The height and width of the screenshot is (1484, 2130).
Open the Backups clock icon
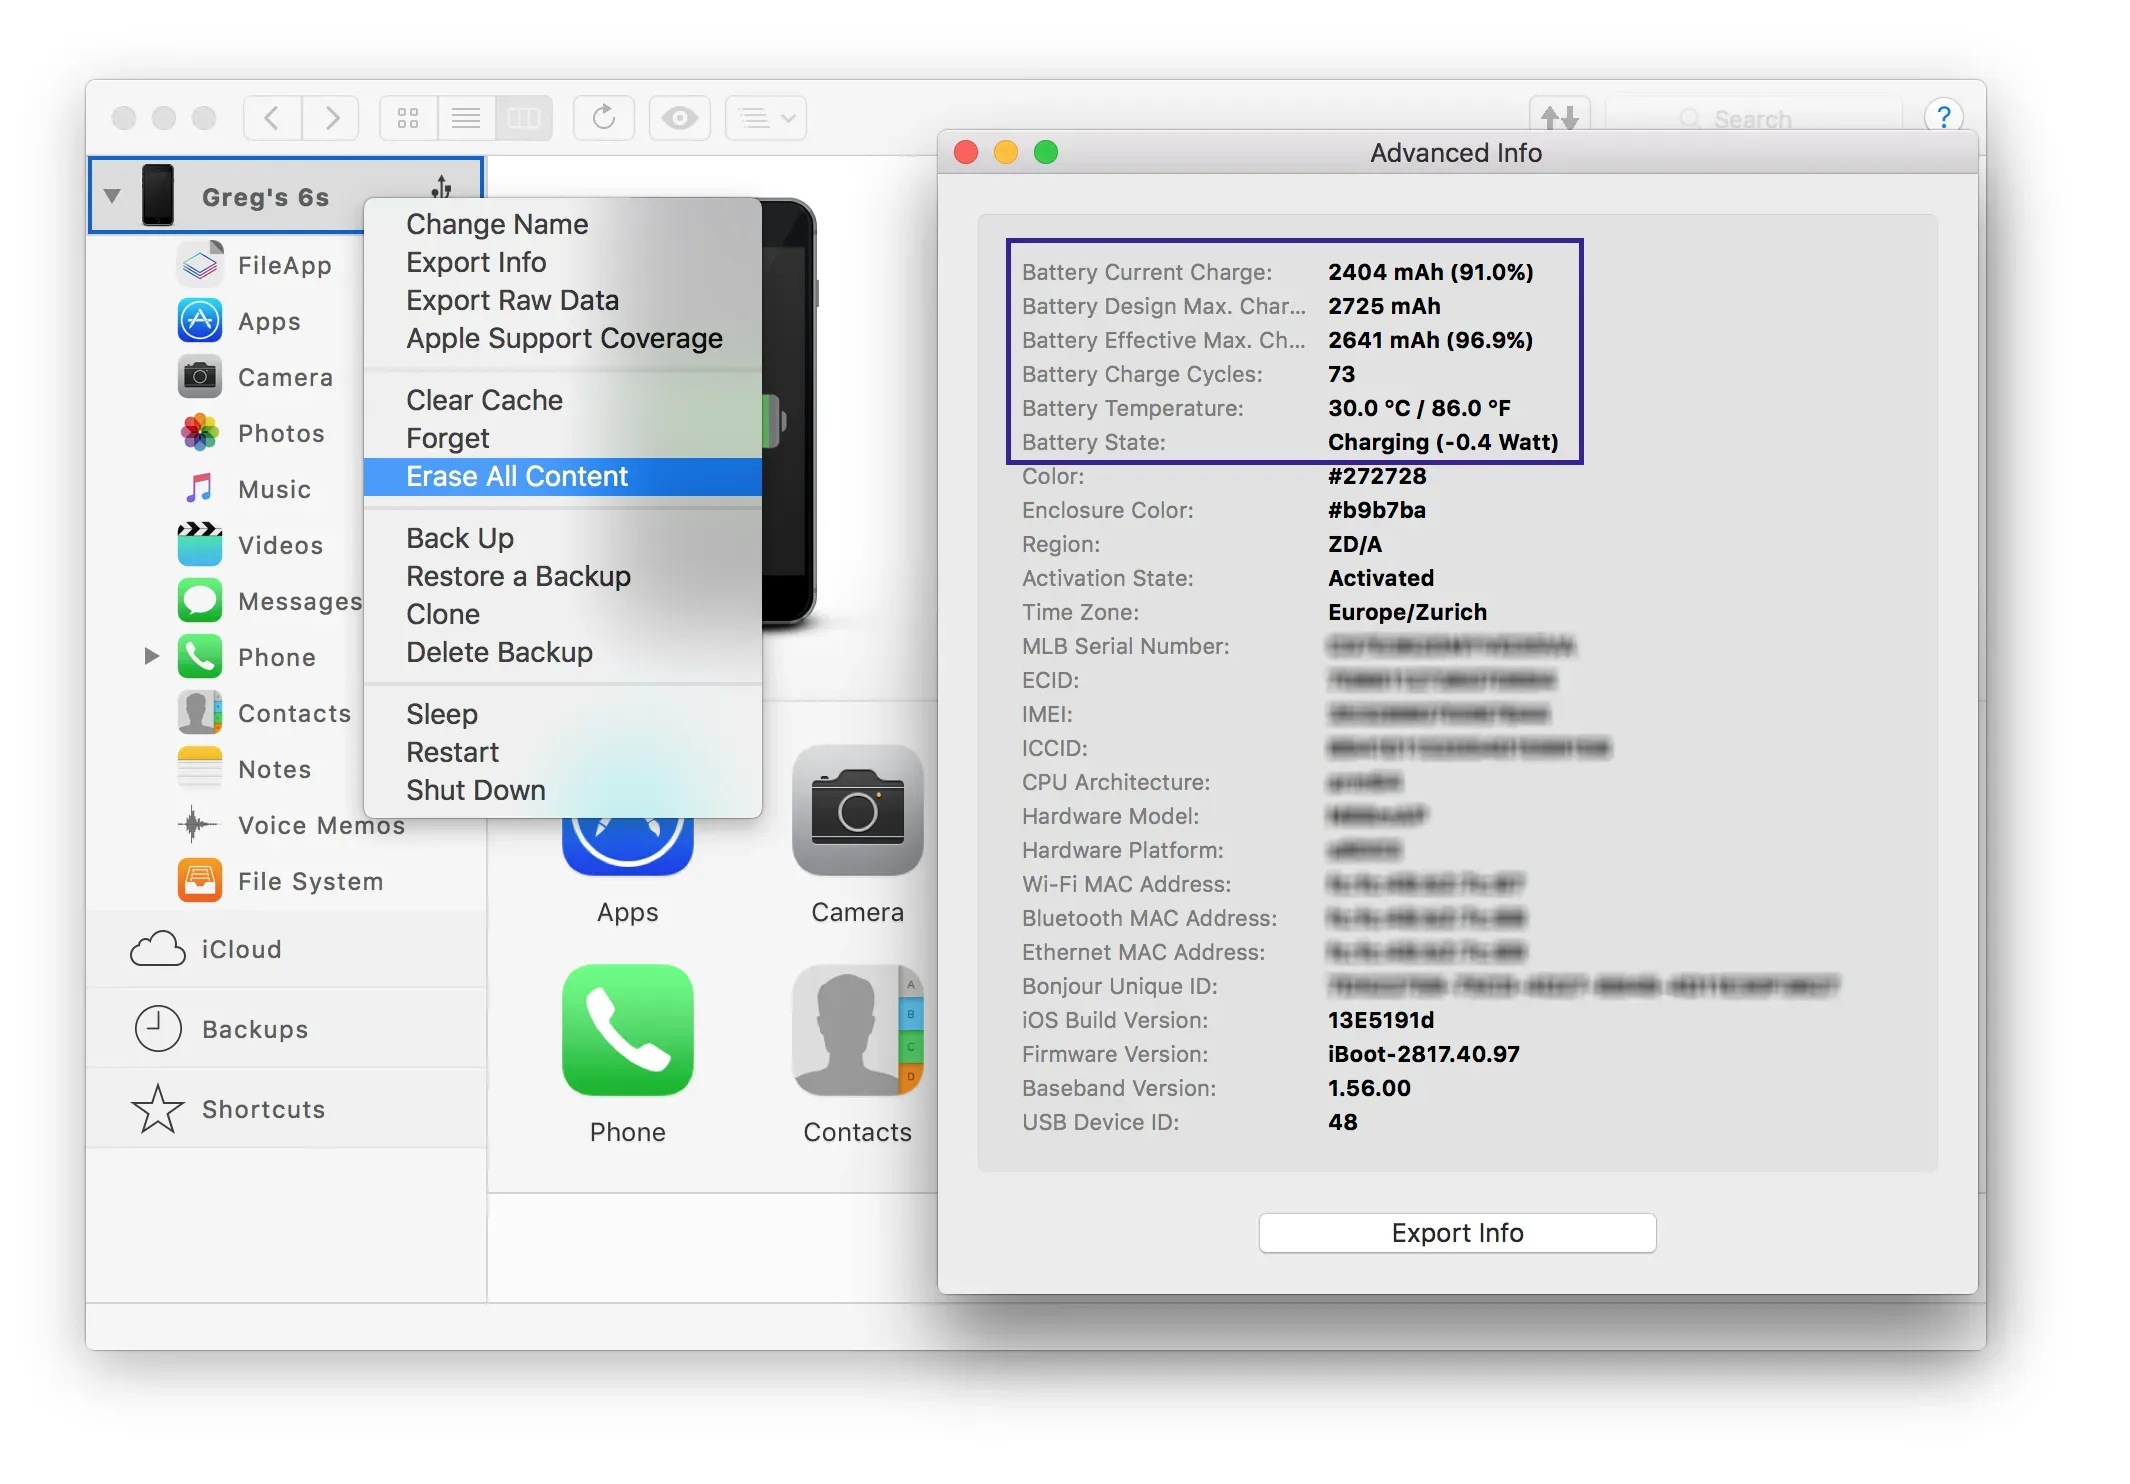158,1029
